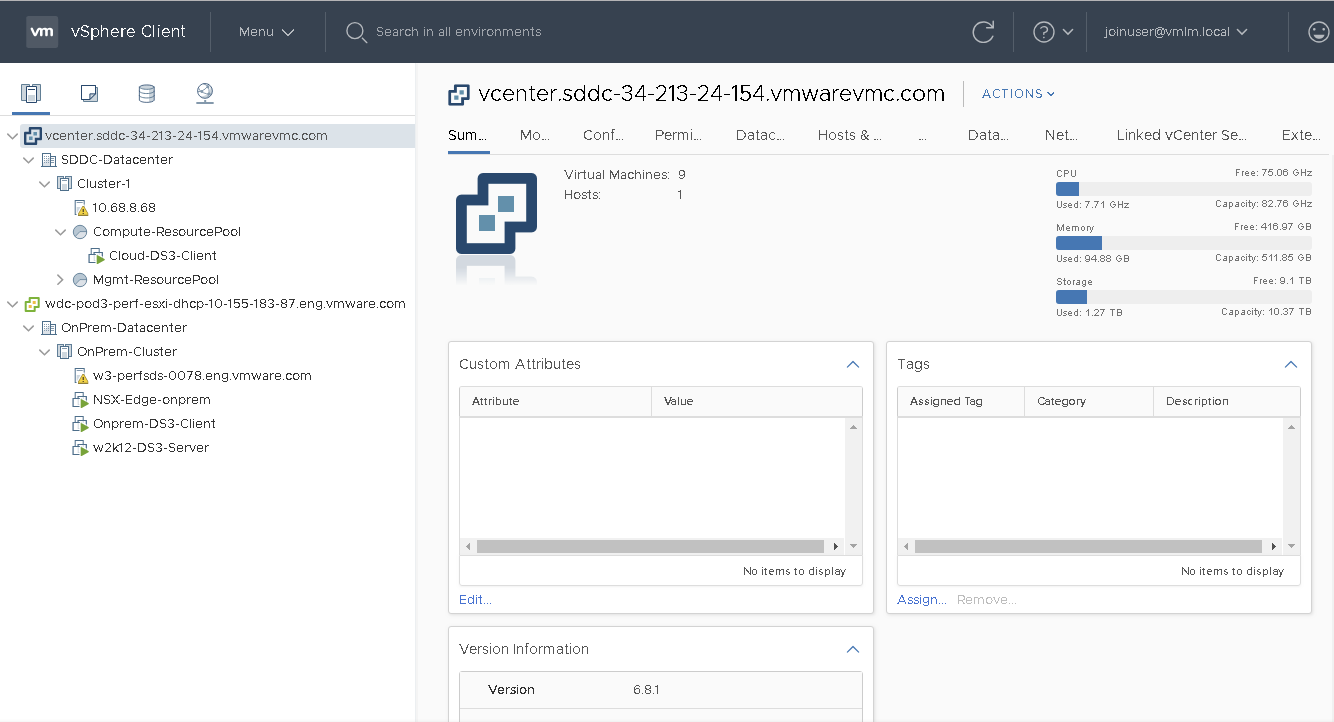The height and width of the screenshot is (722, 1334).
Task: Click w2k12-DS3-Server VM icon
Action: (81, 448)
